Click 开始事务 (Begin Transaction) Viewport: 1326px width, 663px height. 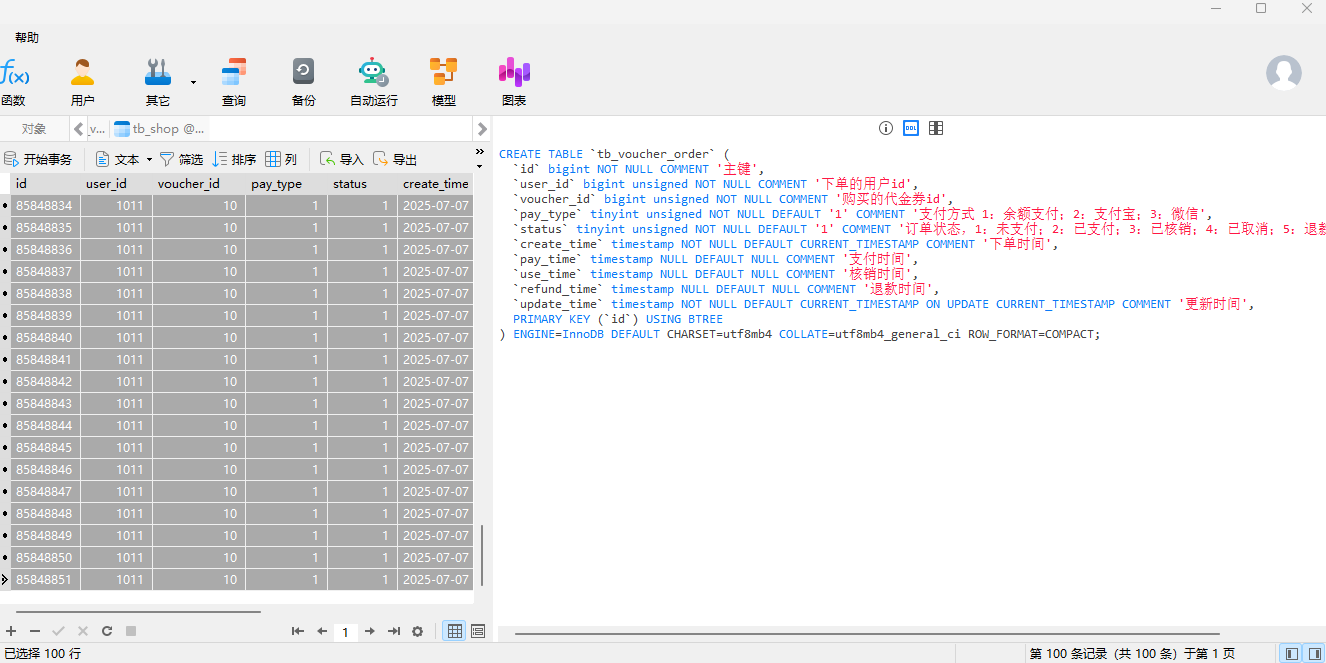38,159
